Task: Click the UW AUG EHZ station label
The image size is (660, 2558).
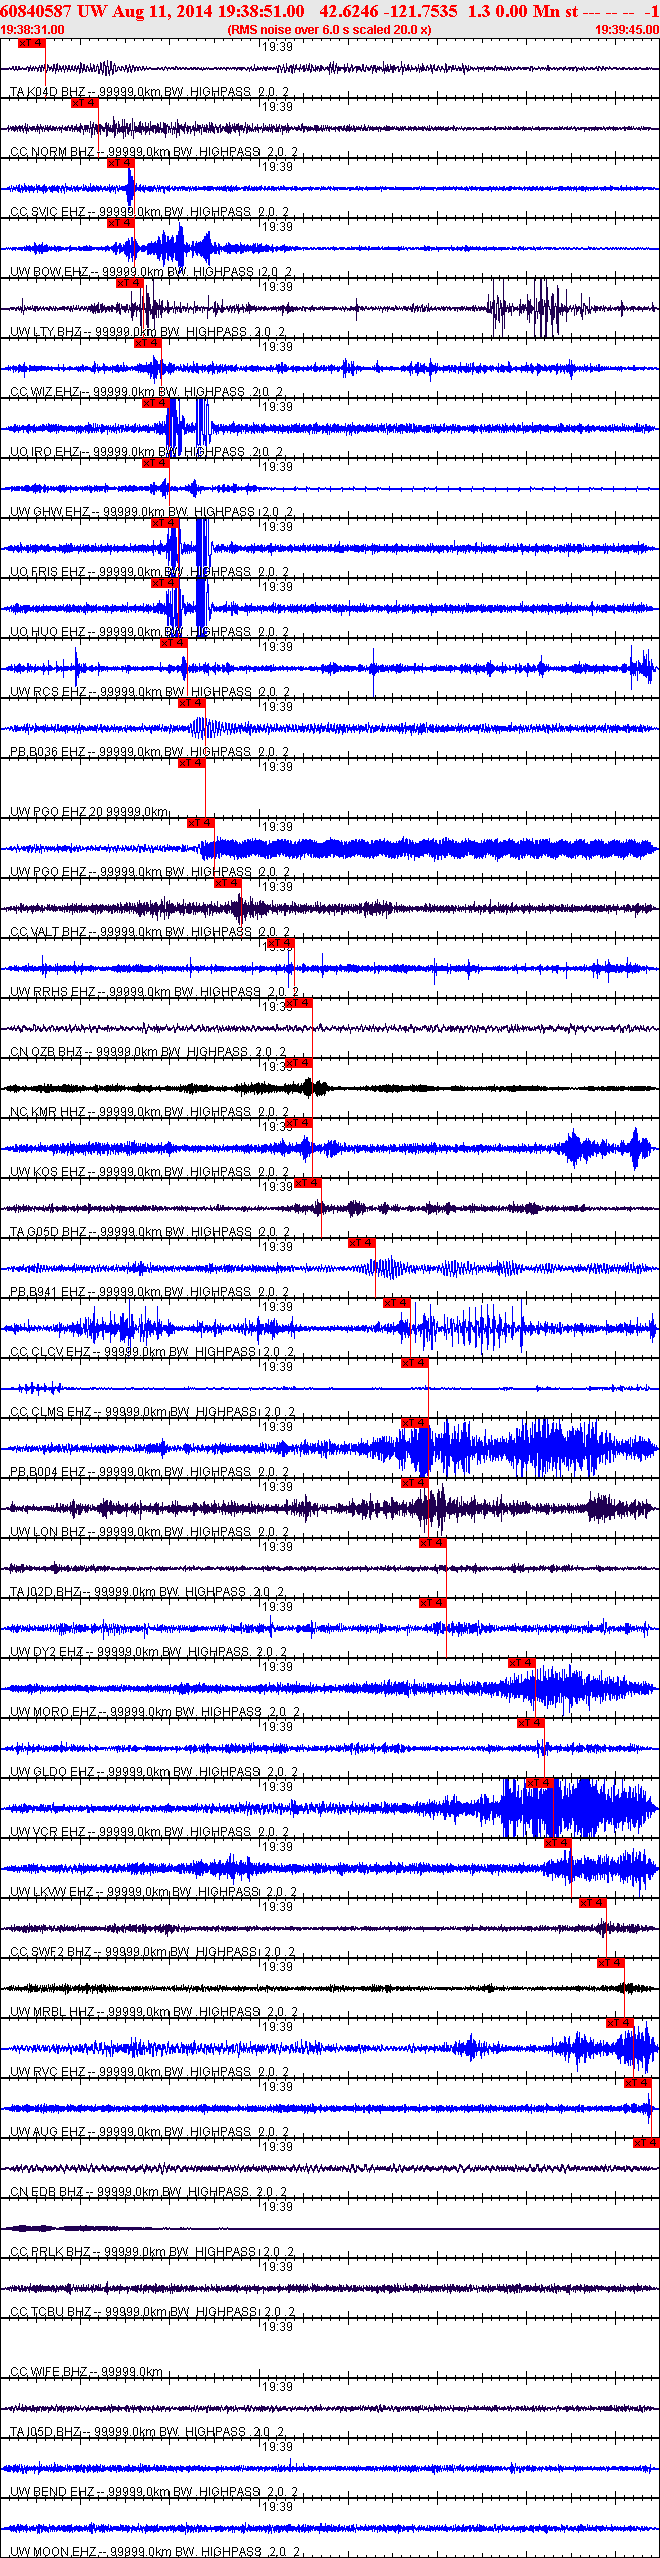Action: click(150, 2132)
